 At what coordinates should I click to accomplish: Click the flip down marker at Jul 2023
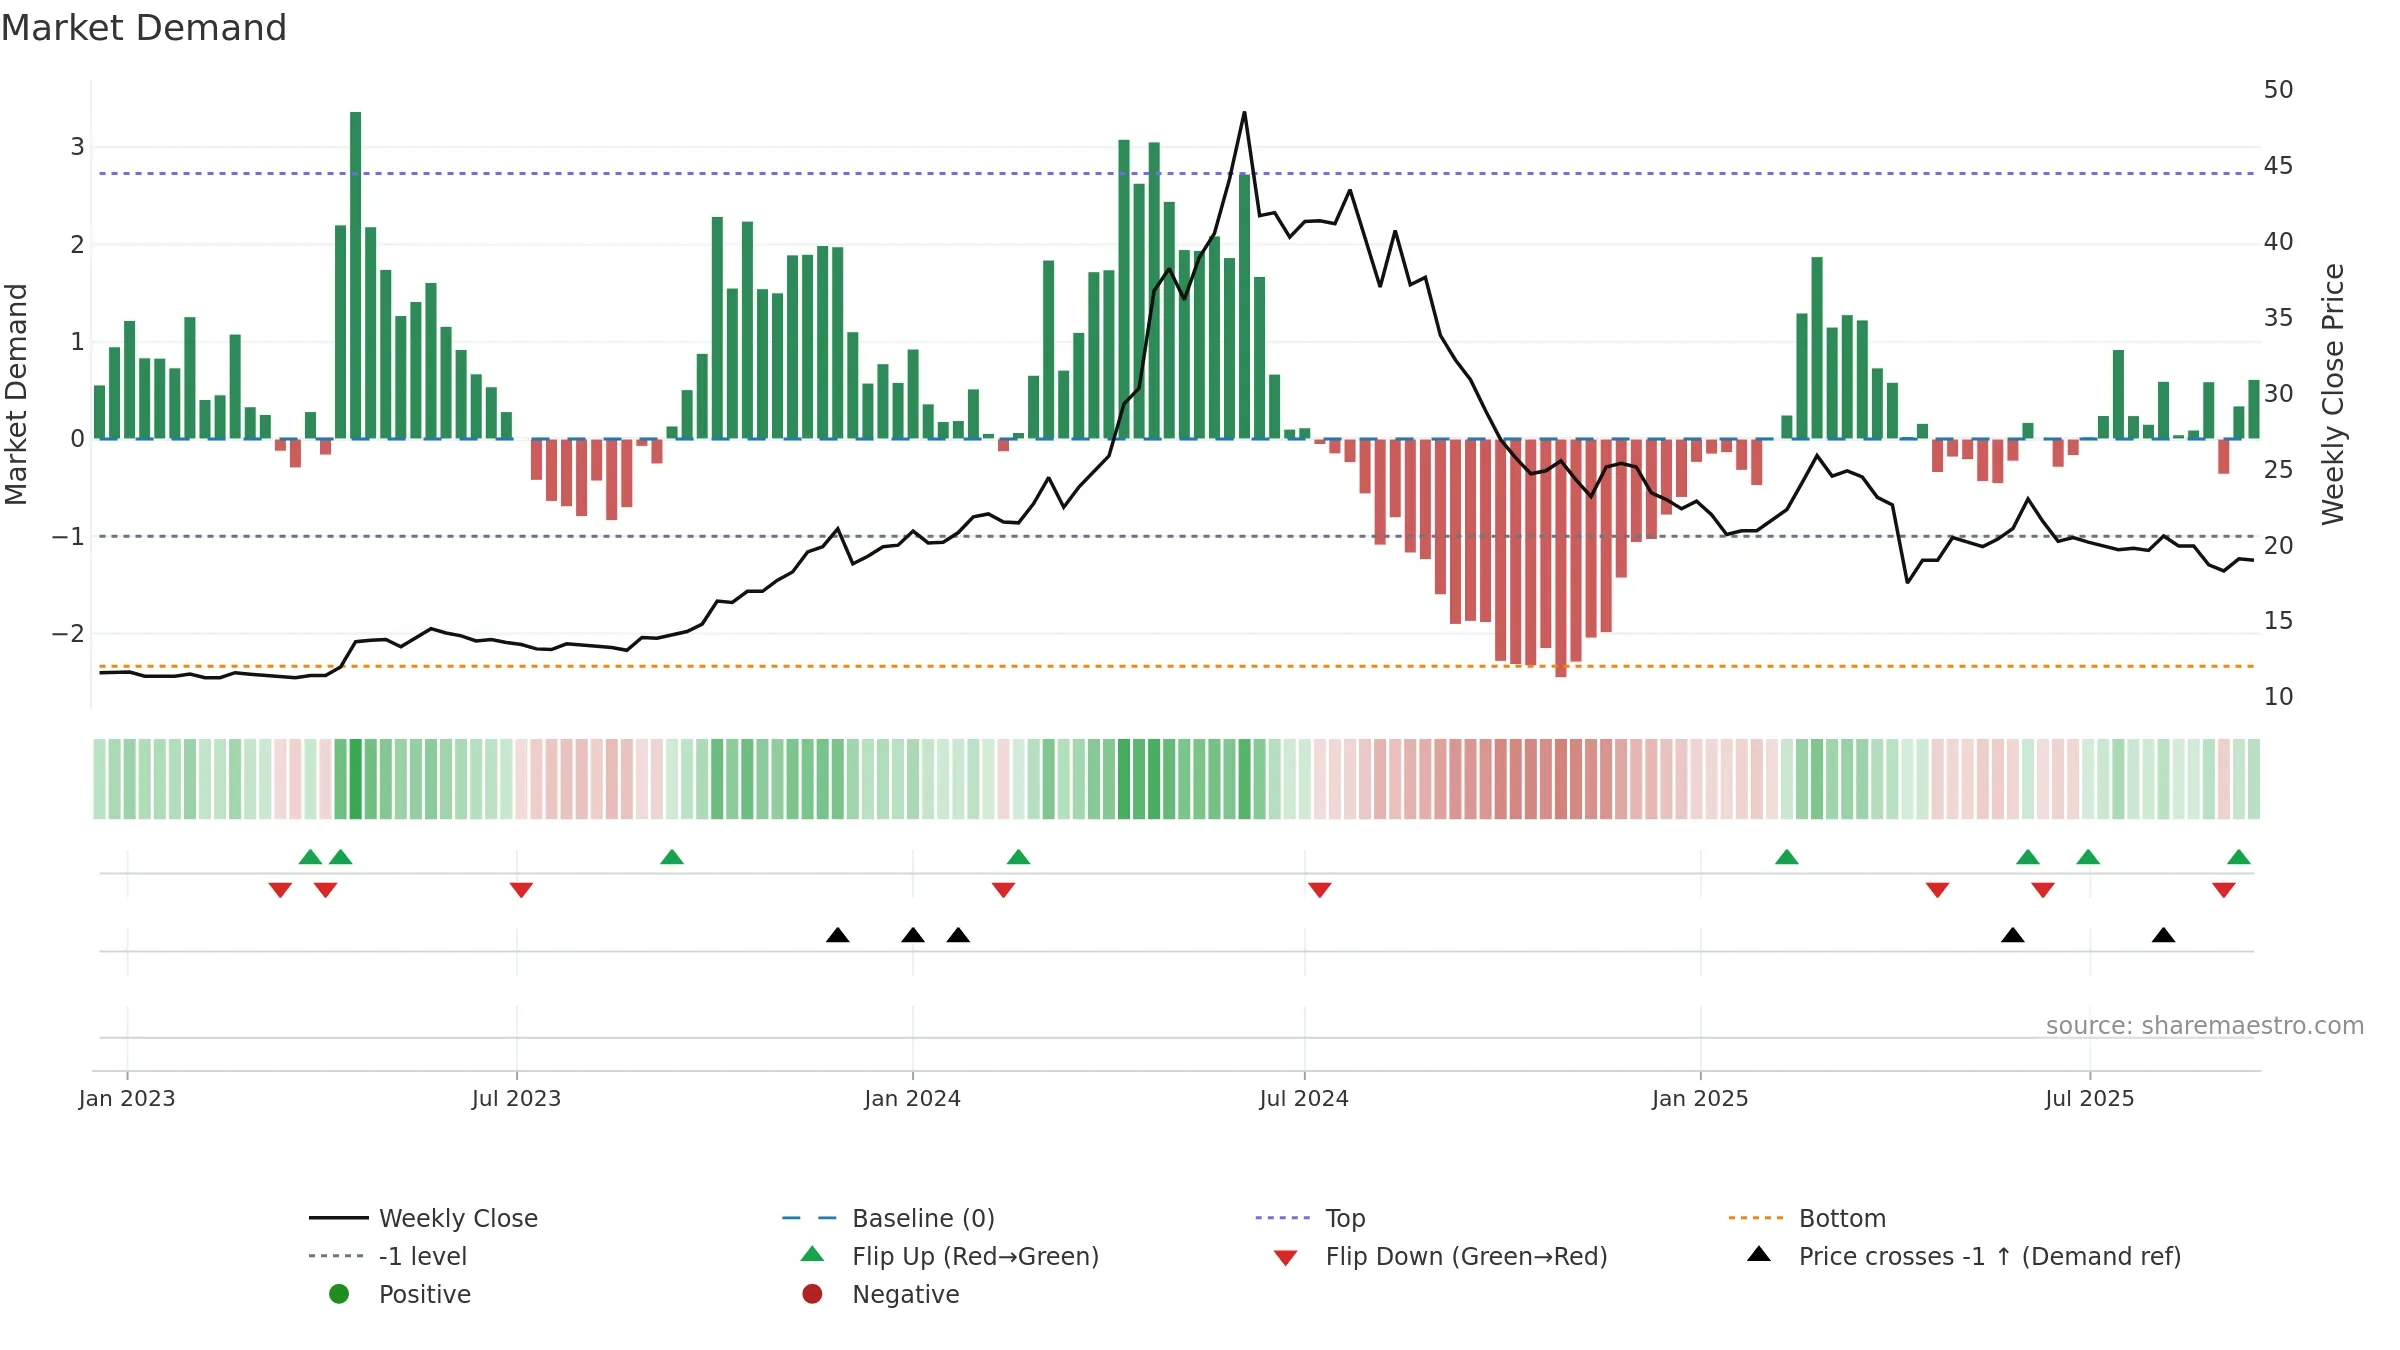(521, 890)
